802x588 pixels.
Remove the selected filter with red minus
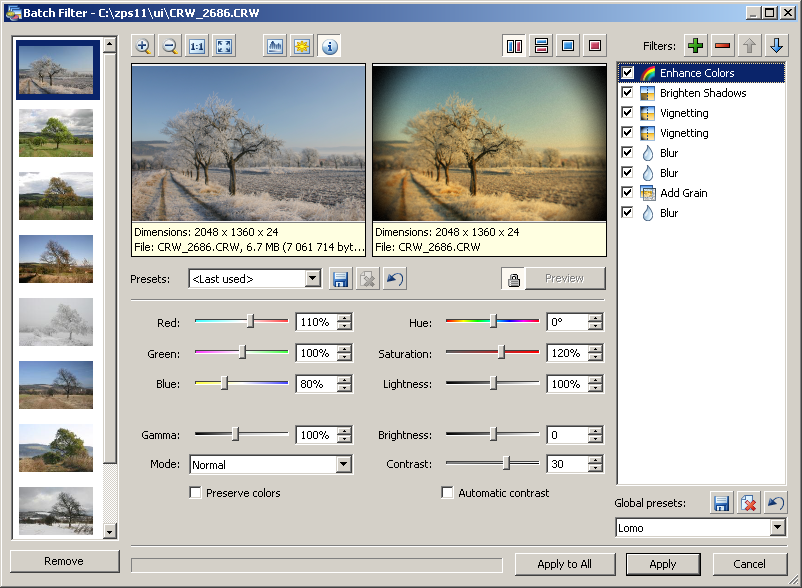[722, 46]
